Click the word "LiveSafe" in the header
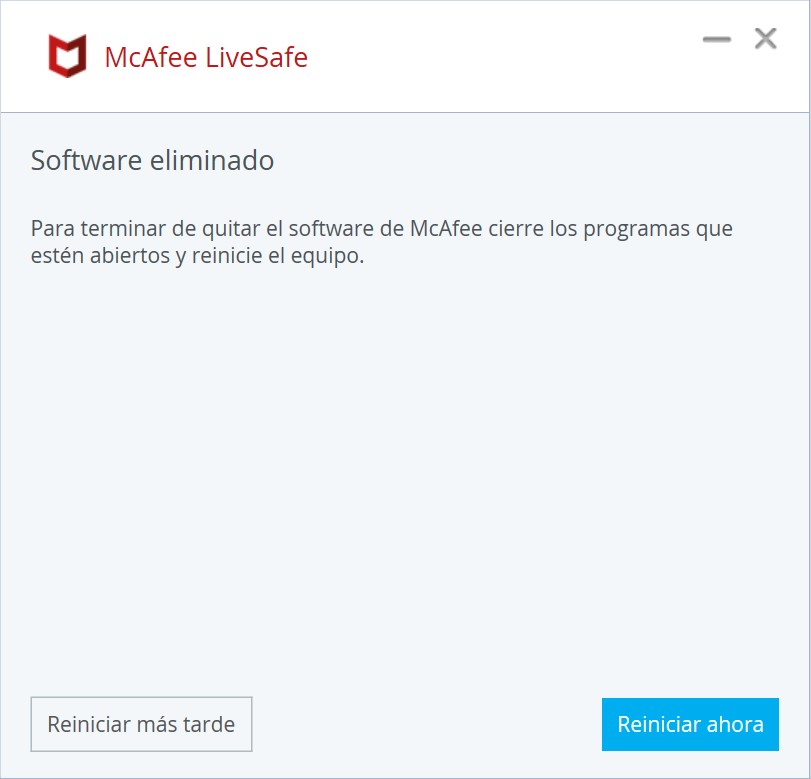The width and height of the screenshot is (811, 779). (x=257, y=57)
